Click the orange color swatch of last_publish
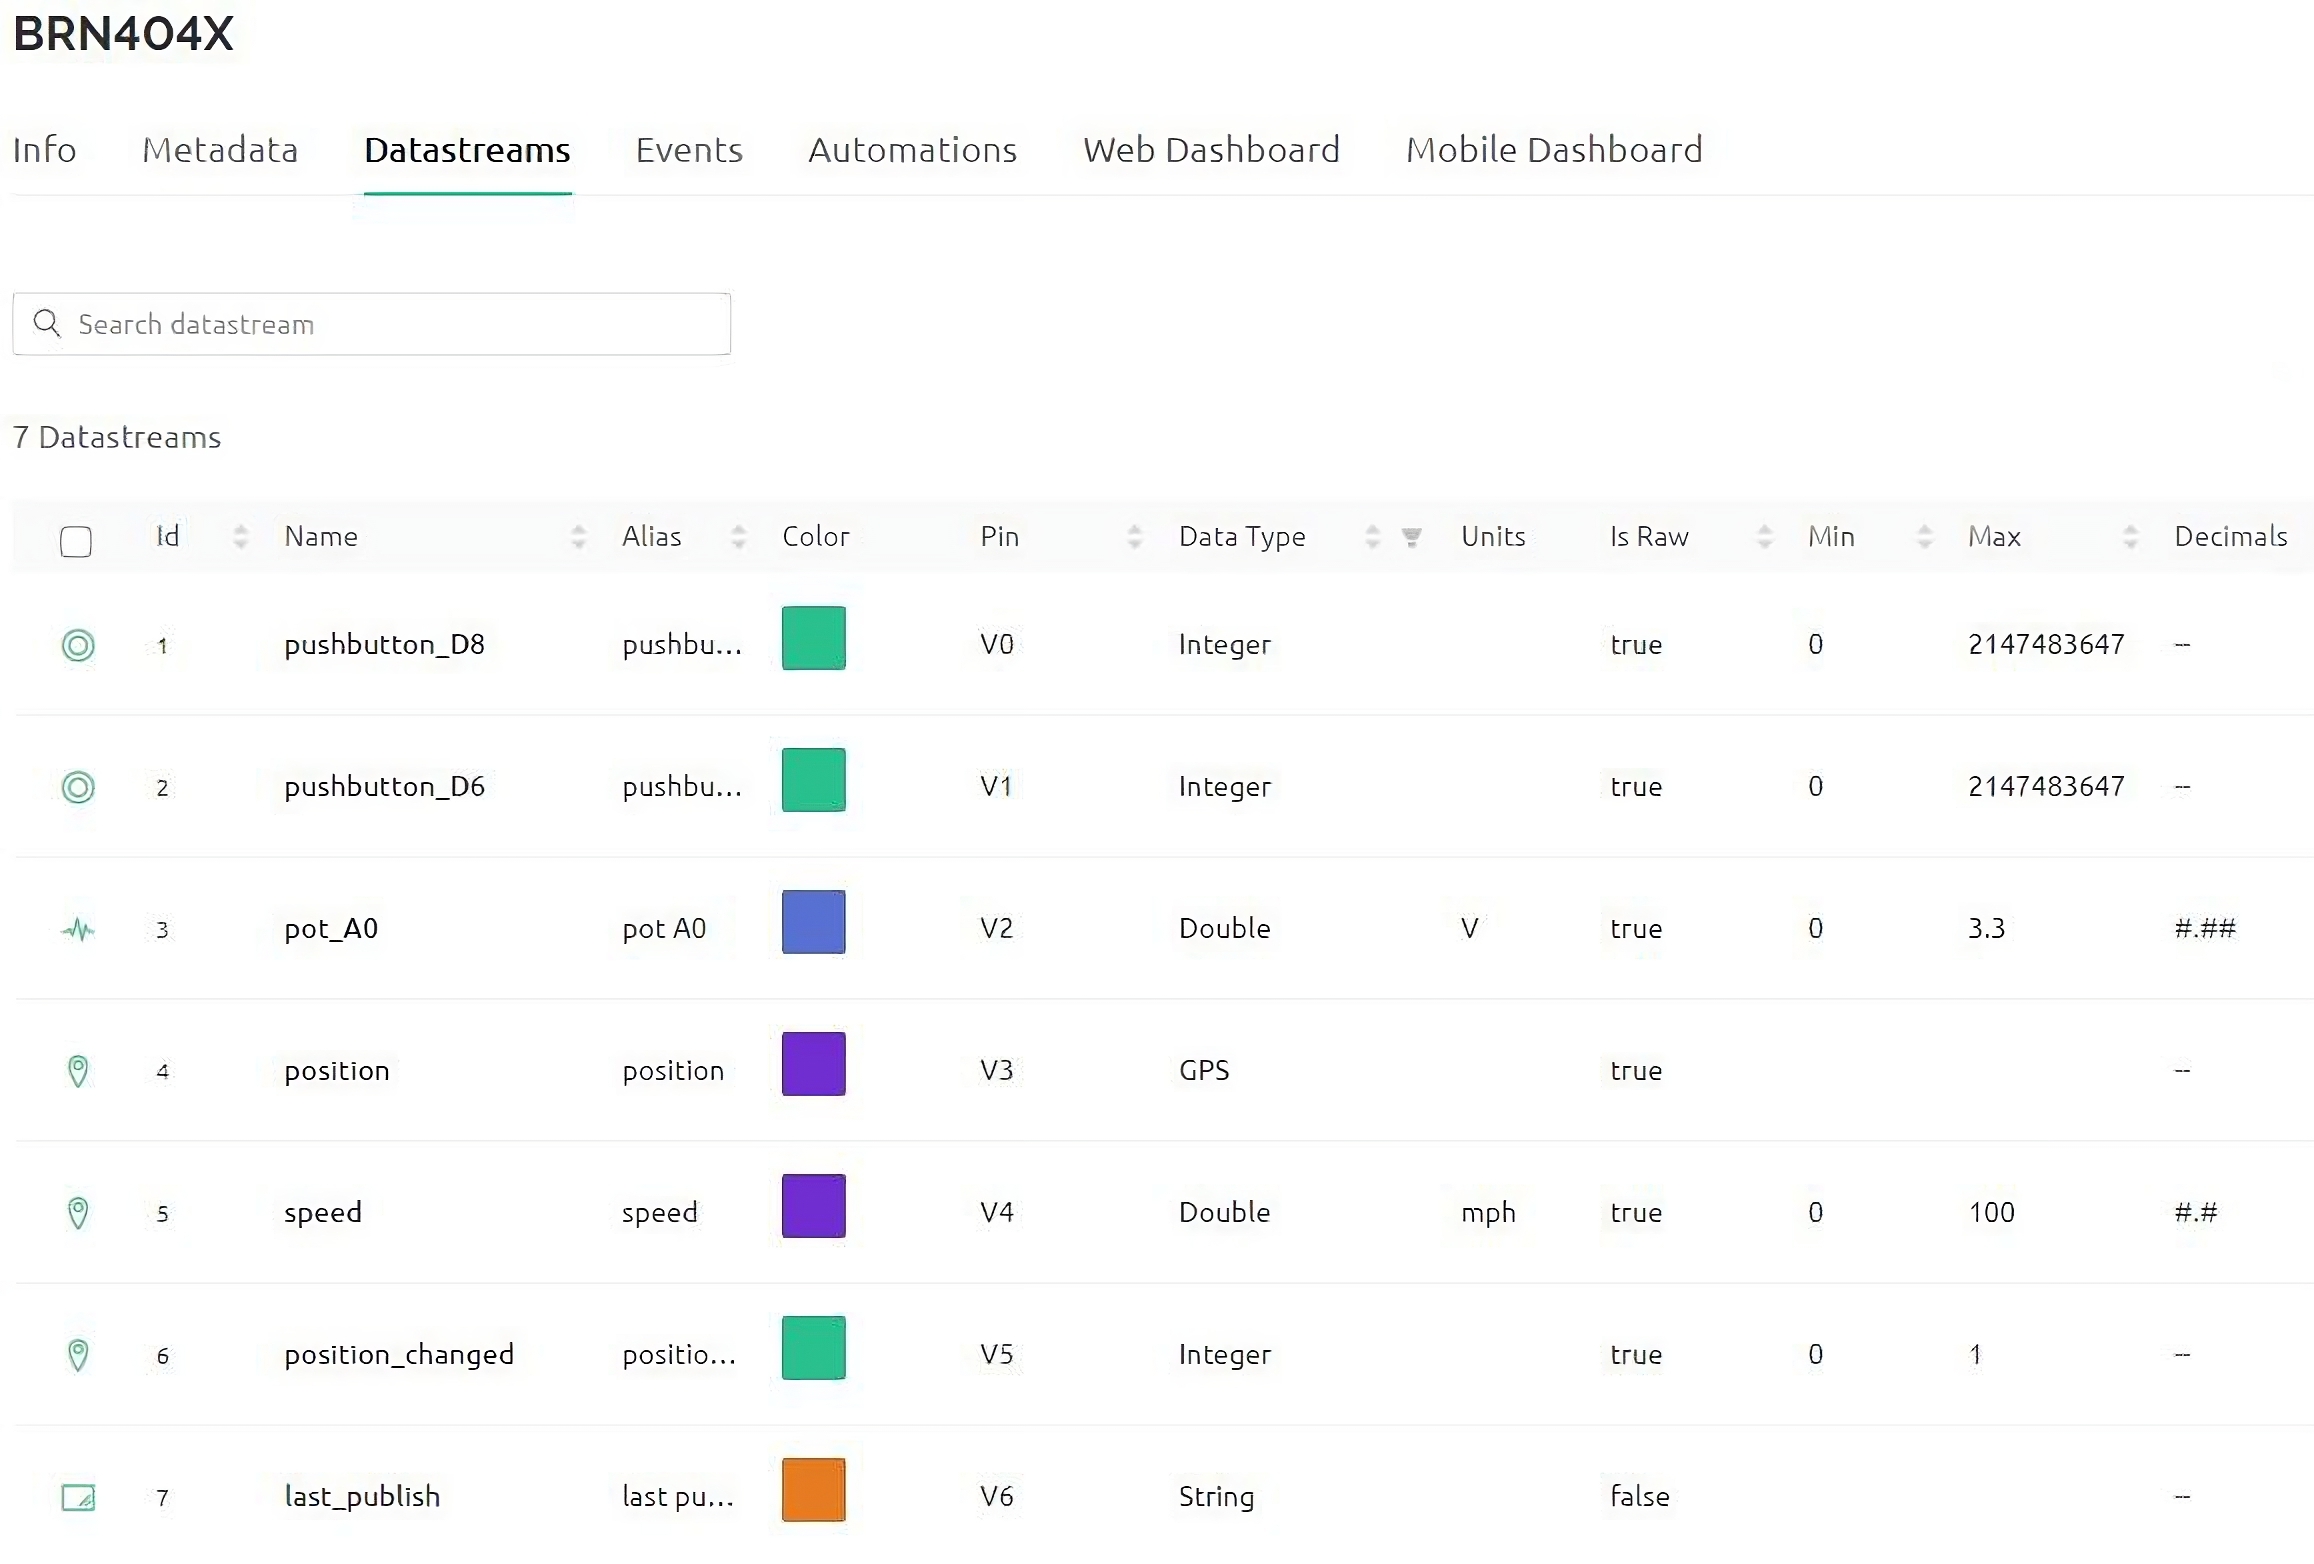Image resolution: width=2314 pixels, height=1564 pixels. [x=813, y=1490]
